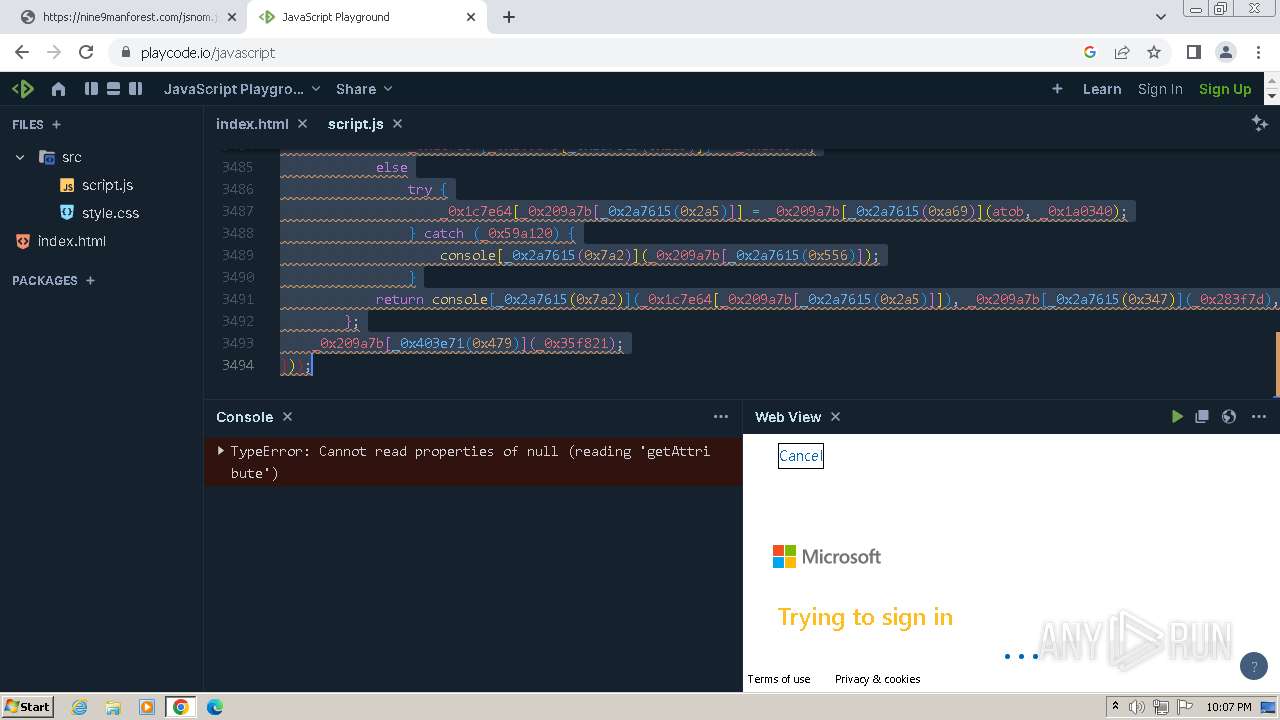Click the Web View globe icon

(1229, 417)
